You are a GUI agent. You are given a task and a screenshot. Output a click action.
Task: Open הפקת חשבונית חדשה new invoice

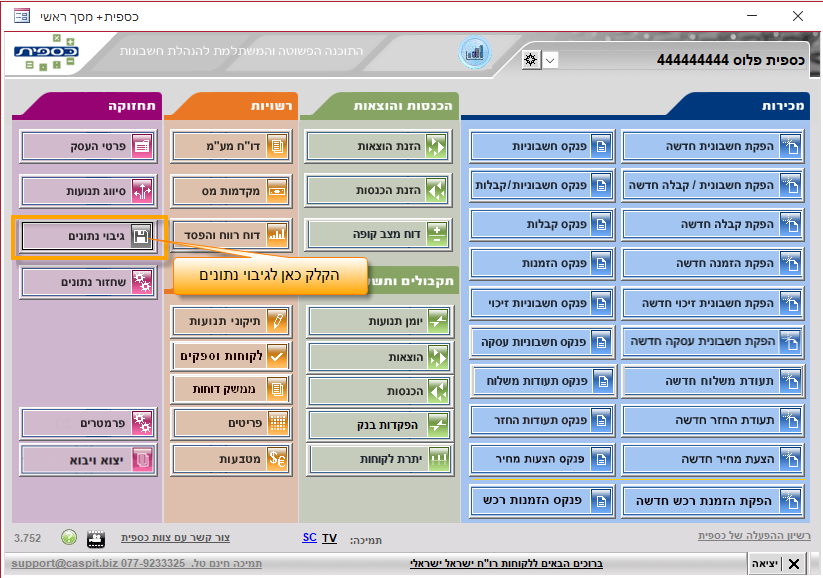click(713, 146)
